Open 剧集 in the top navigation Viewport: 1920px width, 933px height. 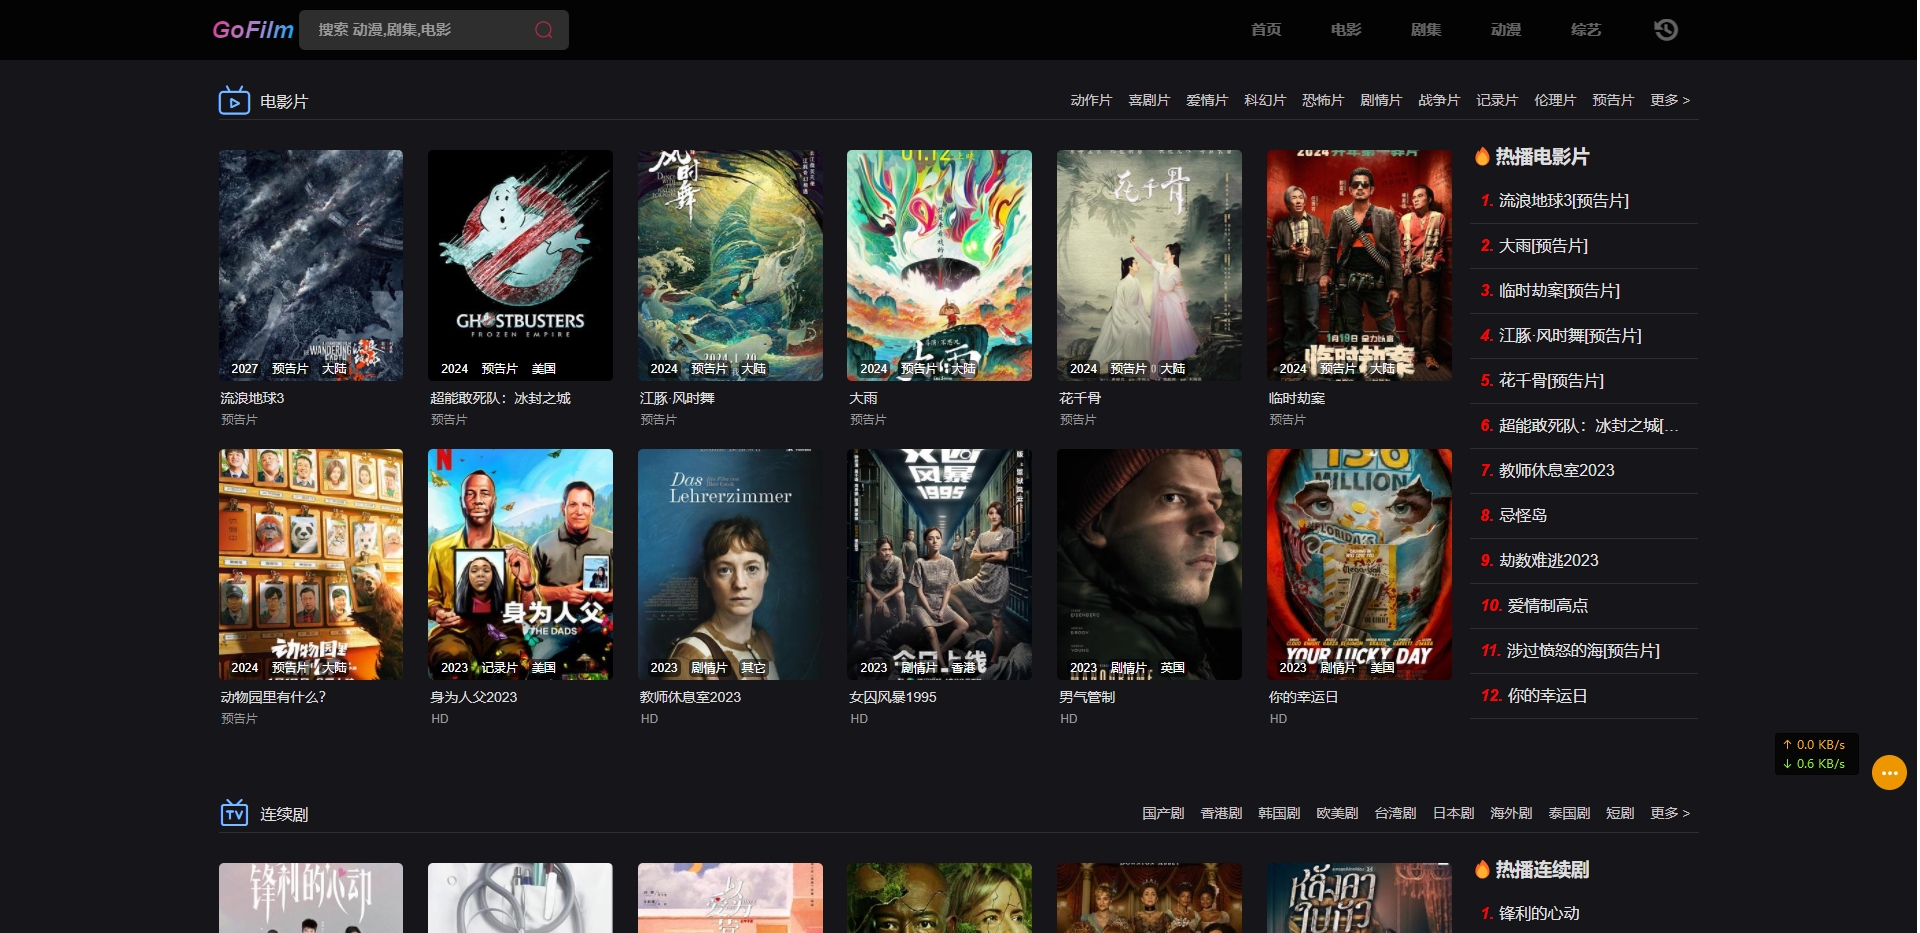(1426, 30)
